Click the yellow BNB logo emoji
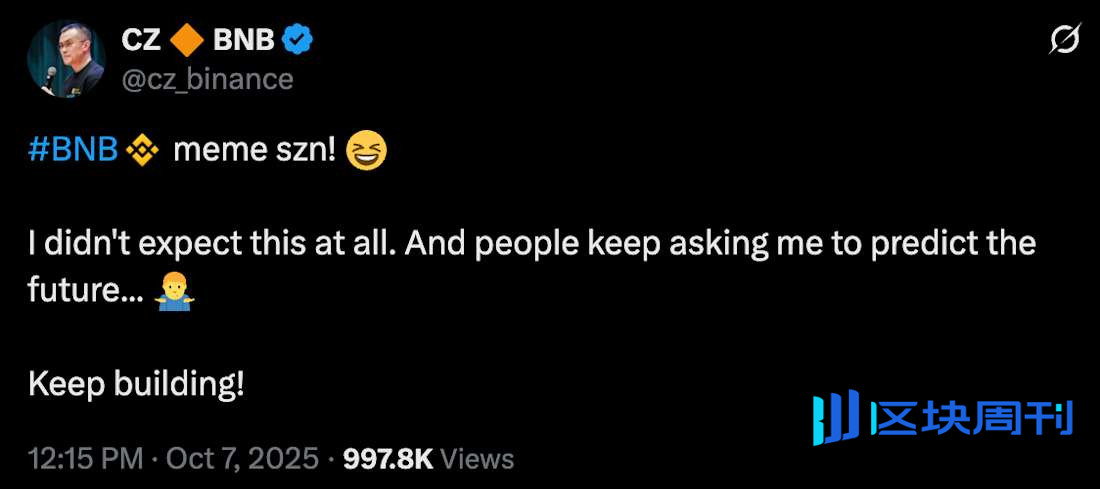 (143, 151)
